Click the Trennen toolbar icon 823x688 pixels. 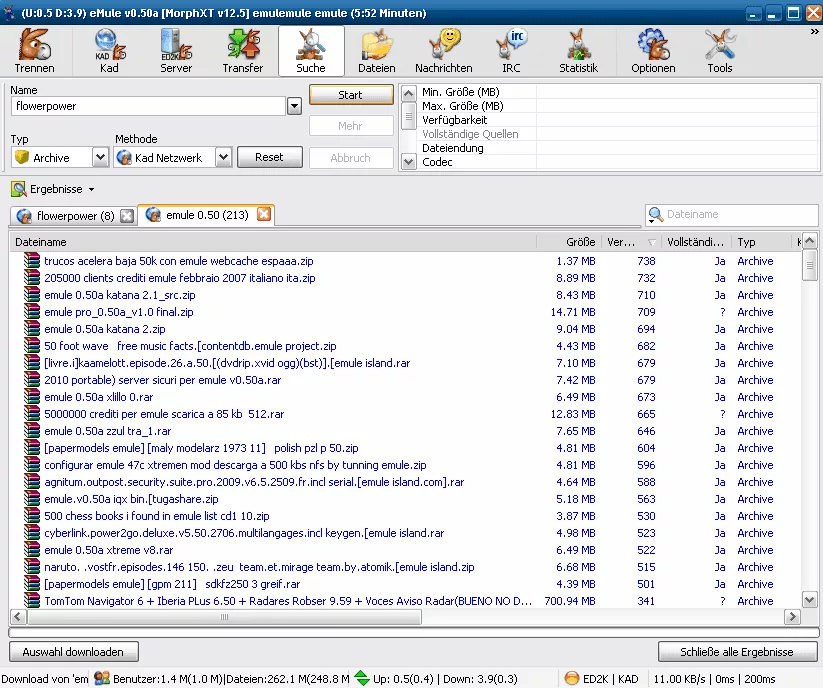(x=35, y=51)
